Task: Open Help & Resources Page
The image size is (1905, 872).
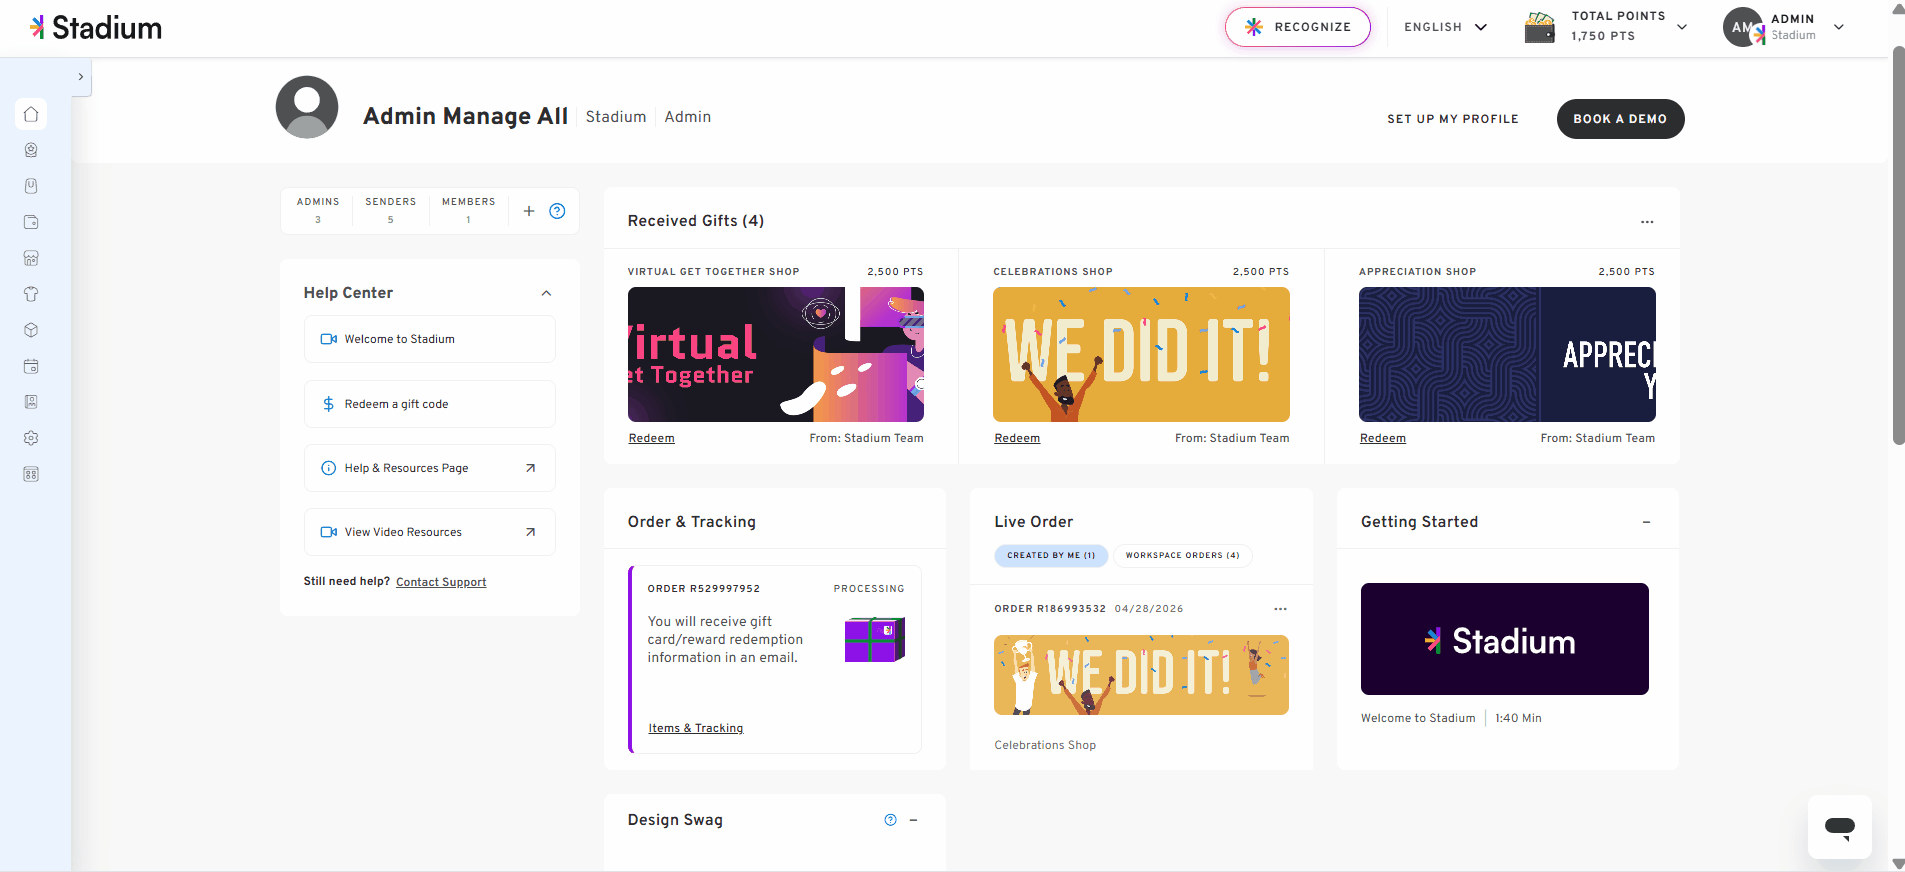Action: coord(430,468)
